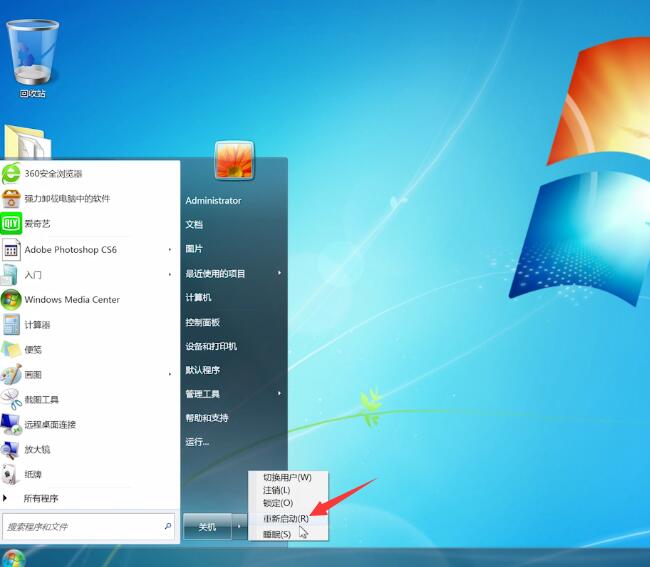
Task: Expand the Adobe Photoshop CS6 jump list arrow
Action: (170, 250)
